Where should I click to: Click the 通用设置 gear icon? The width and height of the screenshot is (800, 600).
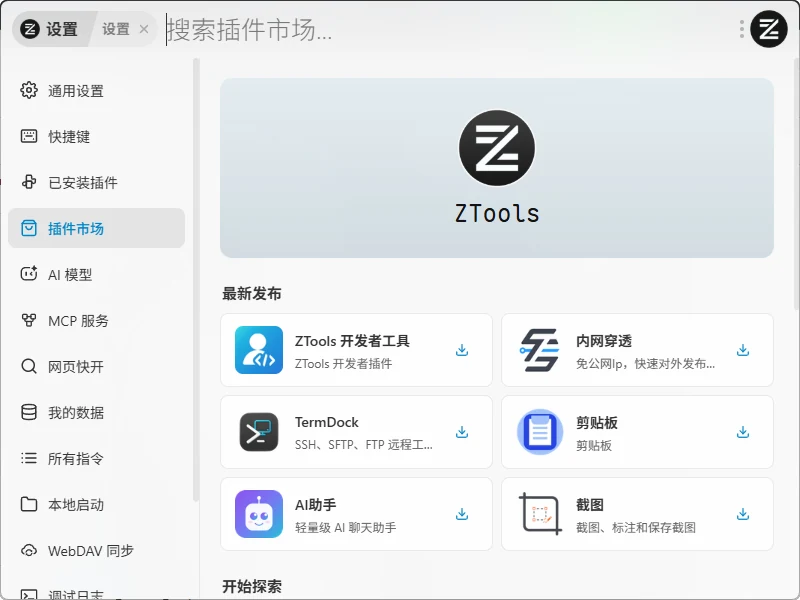[29, 90]
